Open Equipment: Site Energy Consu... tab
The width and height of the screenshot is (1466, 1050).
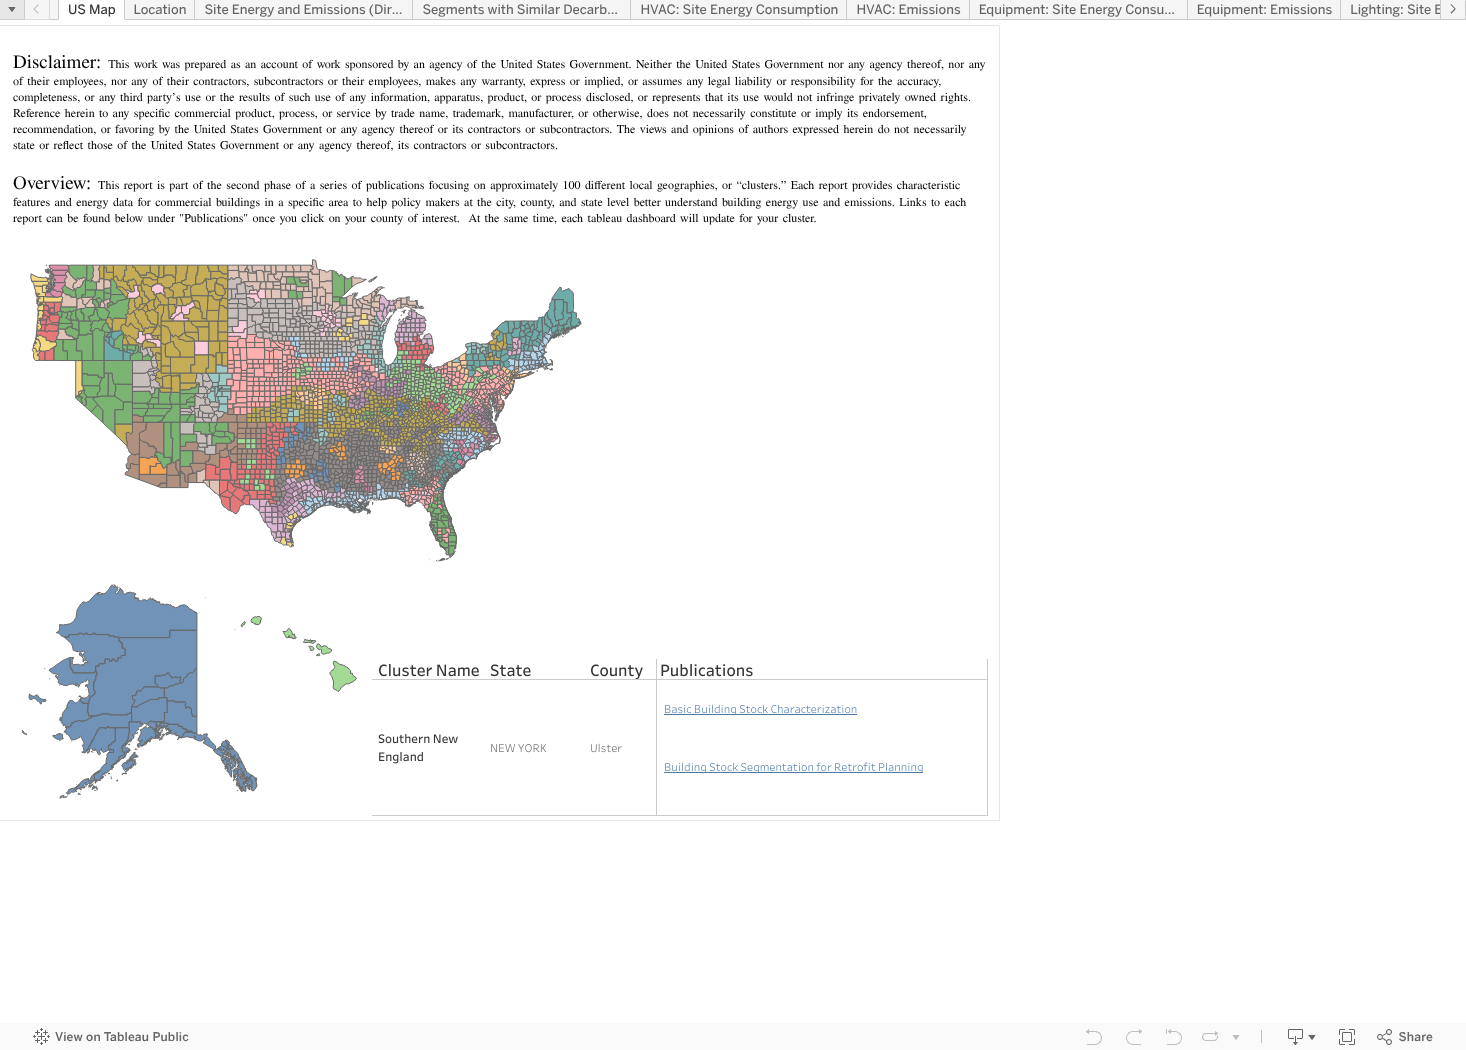[x=1077, y=9]
